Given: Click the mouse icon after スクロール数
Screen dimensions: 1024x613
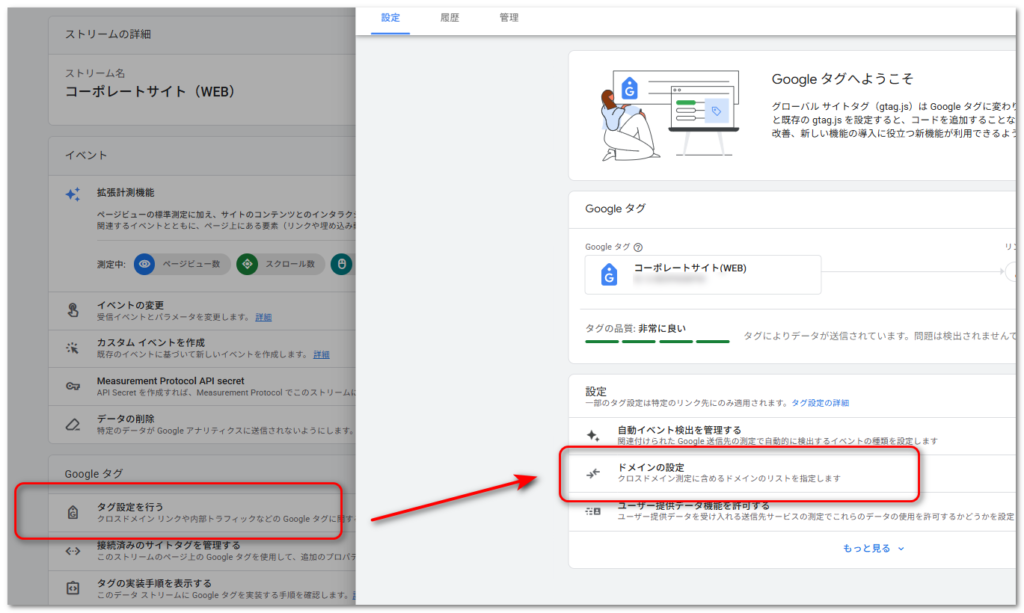Looking at the screenshot, I should [x=341, y=264].
